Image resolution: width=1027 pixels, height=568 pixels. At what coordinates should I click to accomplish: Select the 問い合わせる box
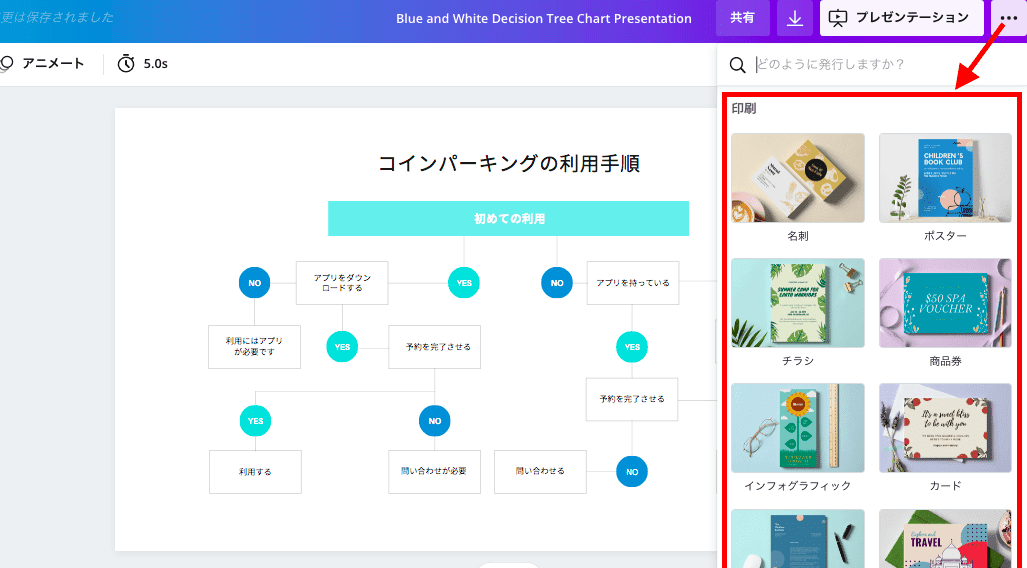tap(540, 472)
